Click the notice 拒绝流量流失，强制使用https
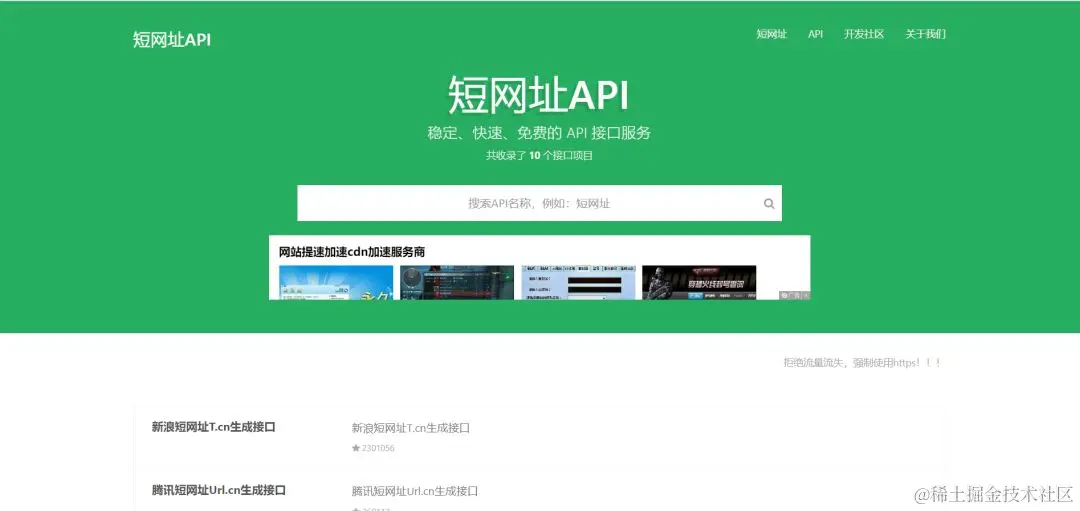The width and height of the screenshot is (1080, 511). [x=862, y=363]
